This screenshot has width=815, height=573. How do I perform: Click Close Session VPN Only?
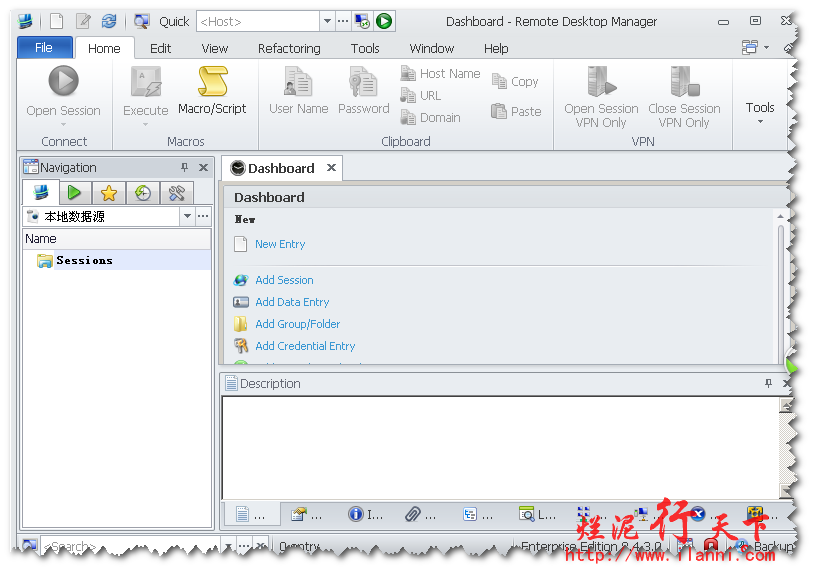click(x=684, y=98)
